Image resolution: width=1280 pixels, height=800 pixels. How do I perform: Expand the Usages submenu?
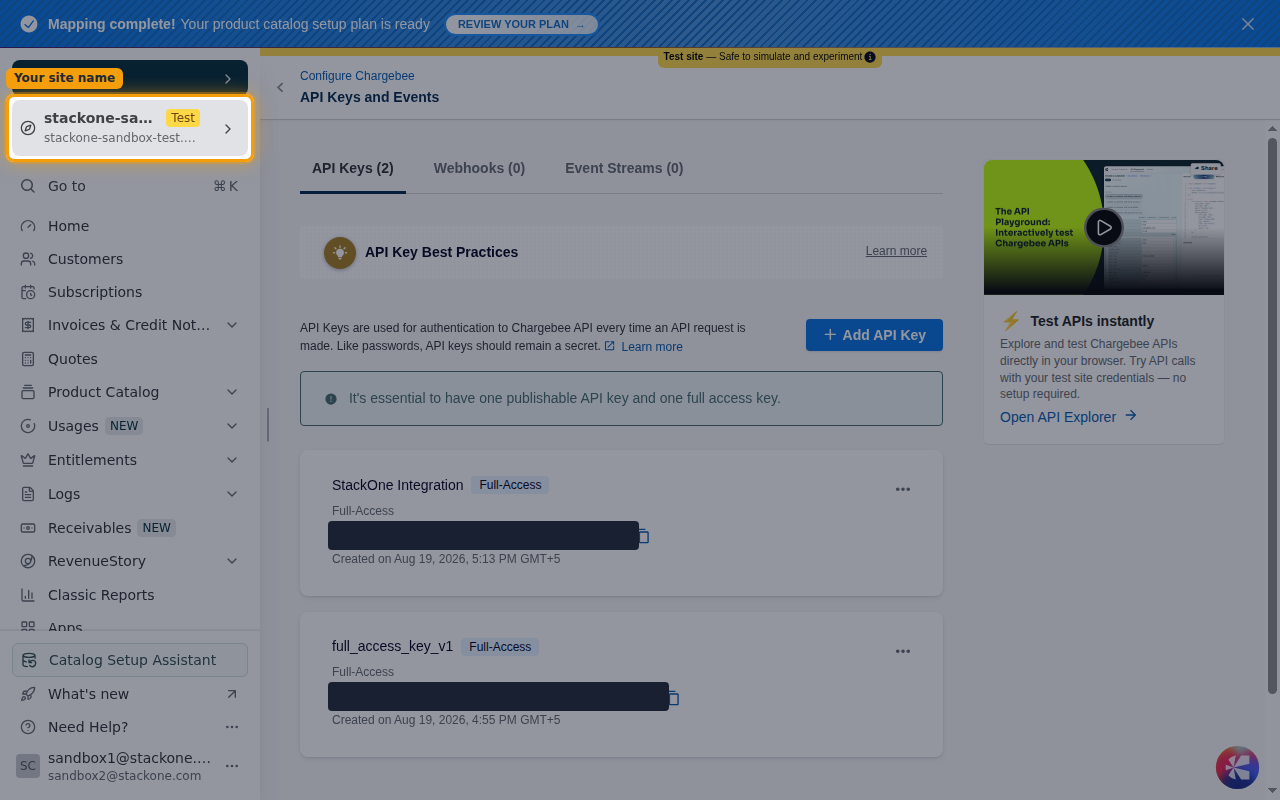232,426
